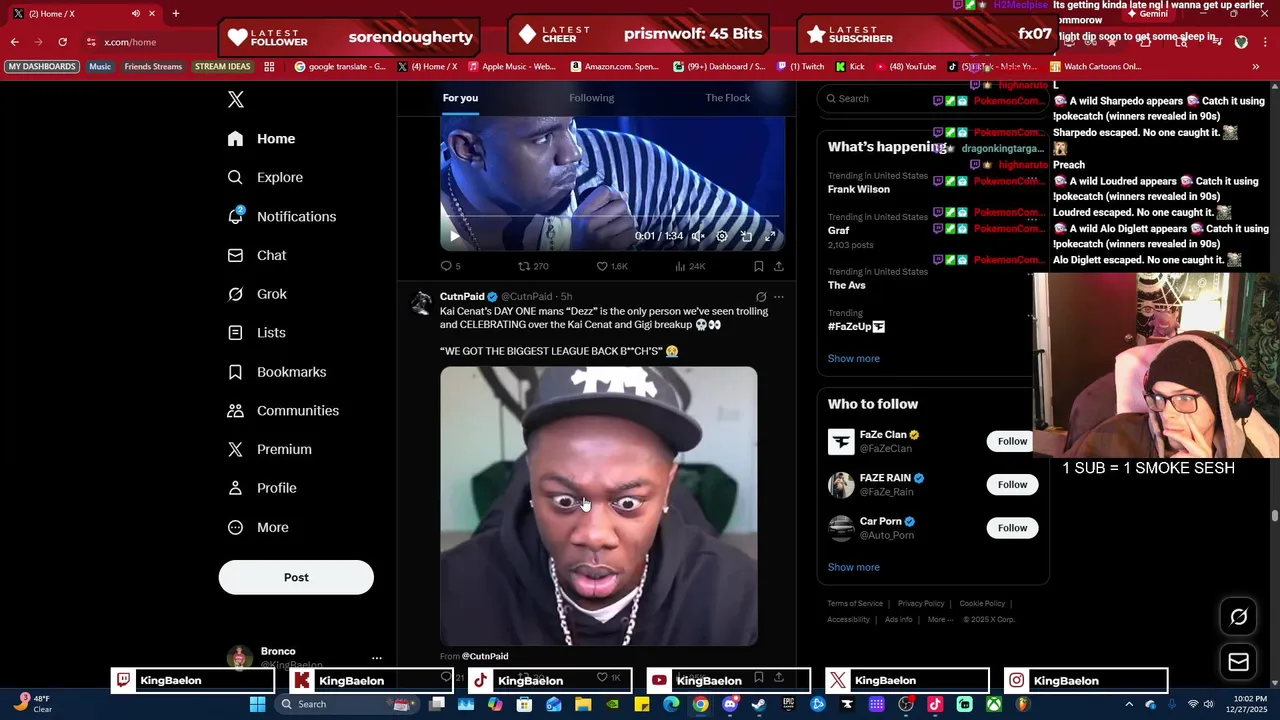This screenshot has height=720, width=1280.
Task: Like the post with 1.6K likes
Action: (x=612, y=266)
